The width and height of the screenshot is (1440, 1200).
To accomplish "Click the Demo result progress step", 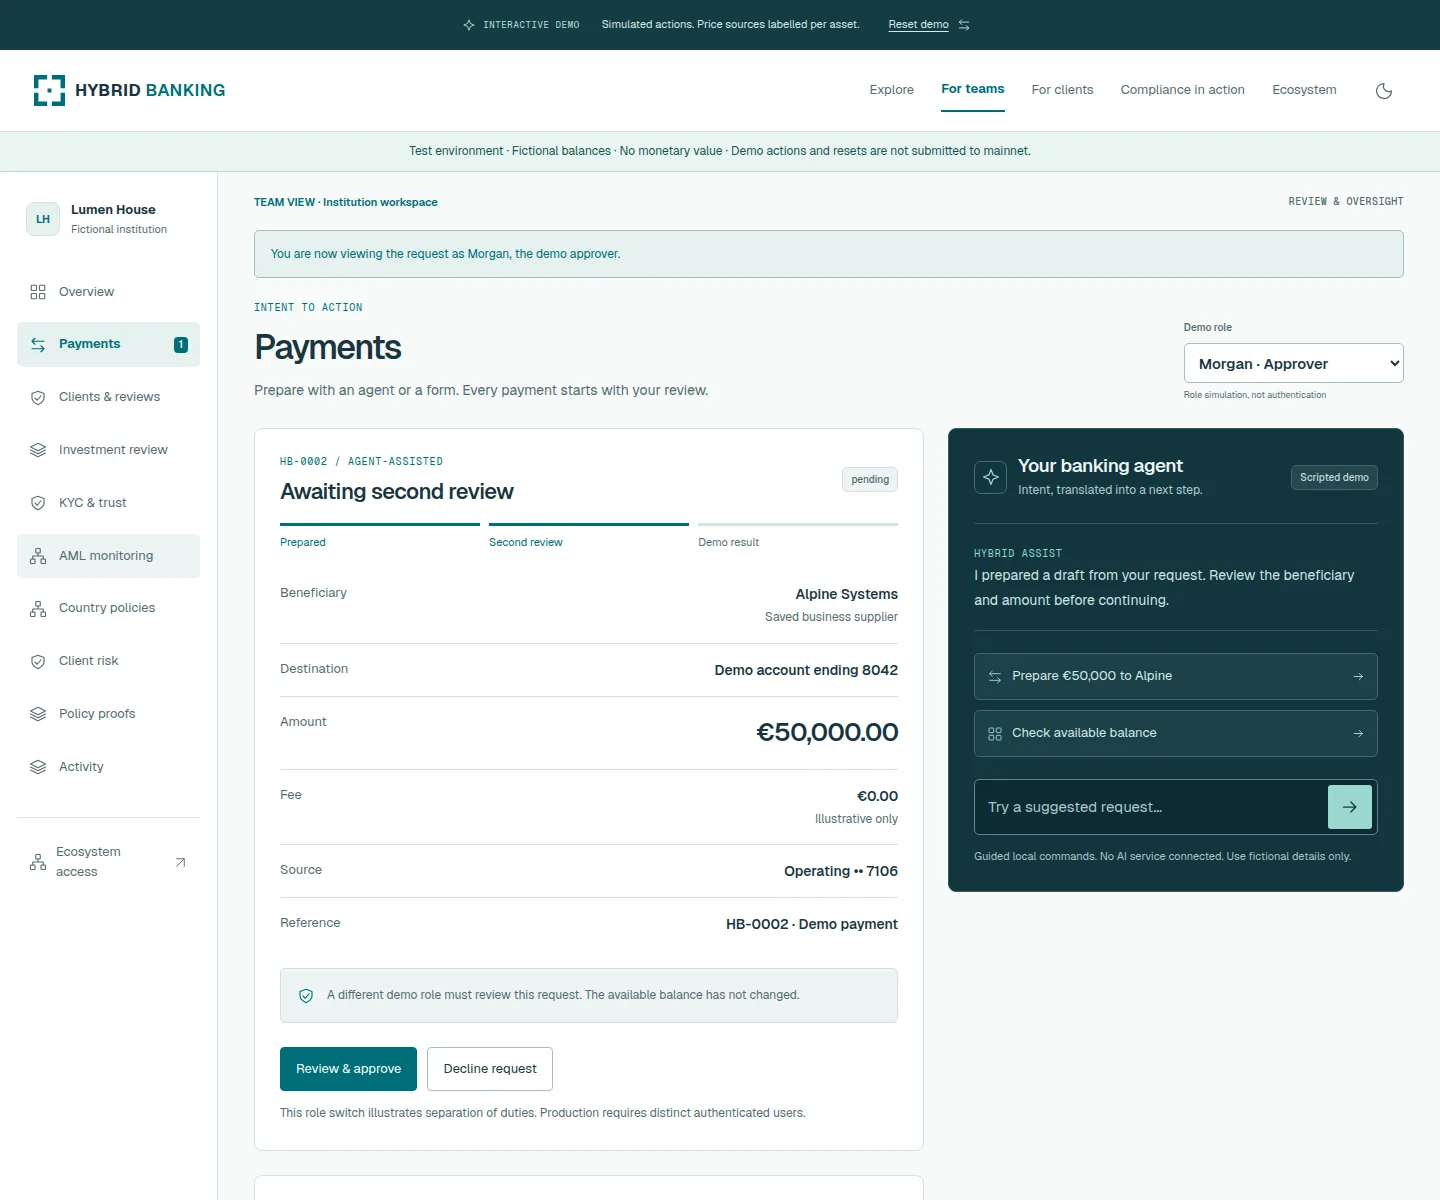I will coord(798,535).
